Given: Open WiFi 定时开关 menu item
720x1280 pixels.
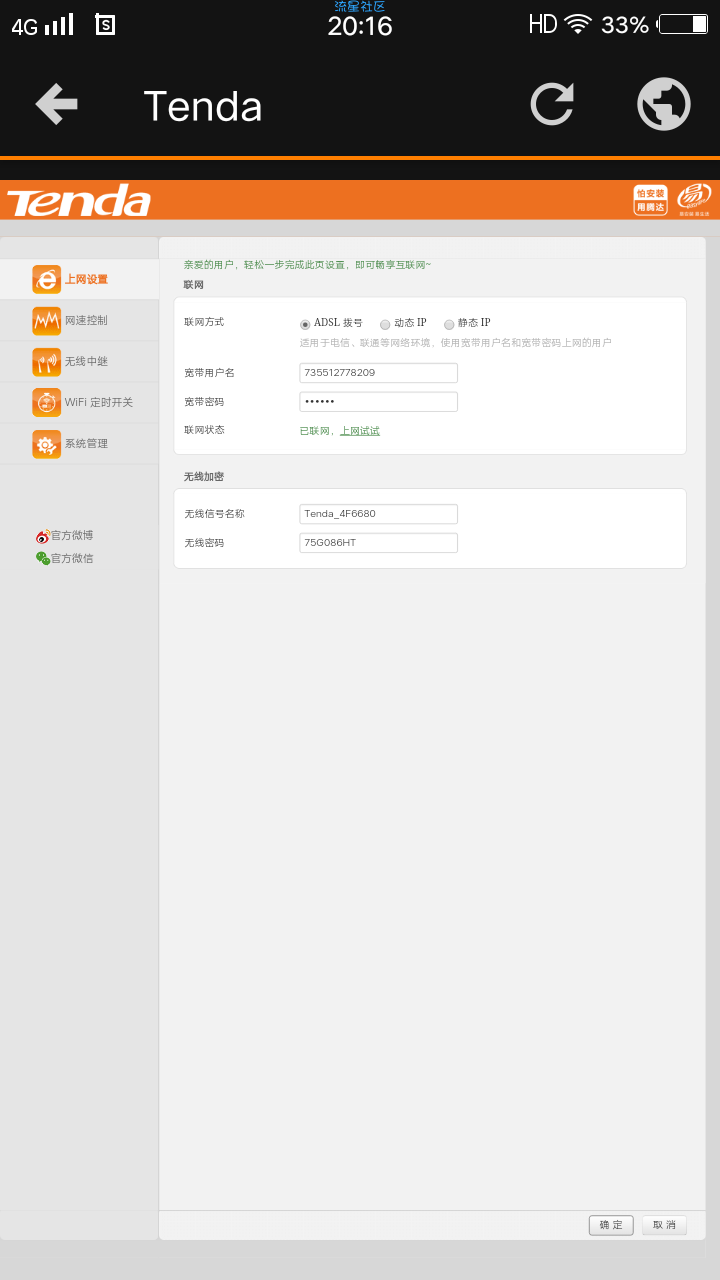Looking at the screenshot, I should (x=79, y=402).
